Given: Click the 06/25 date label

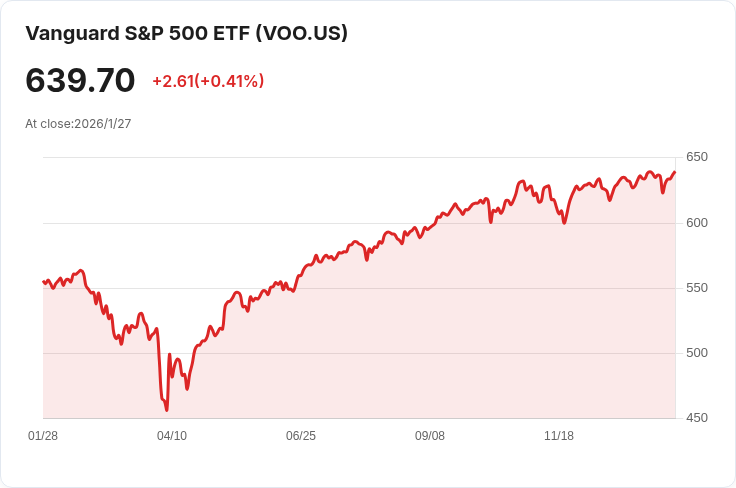Looking at the screenshot, I should coord(301,436).
